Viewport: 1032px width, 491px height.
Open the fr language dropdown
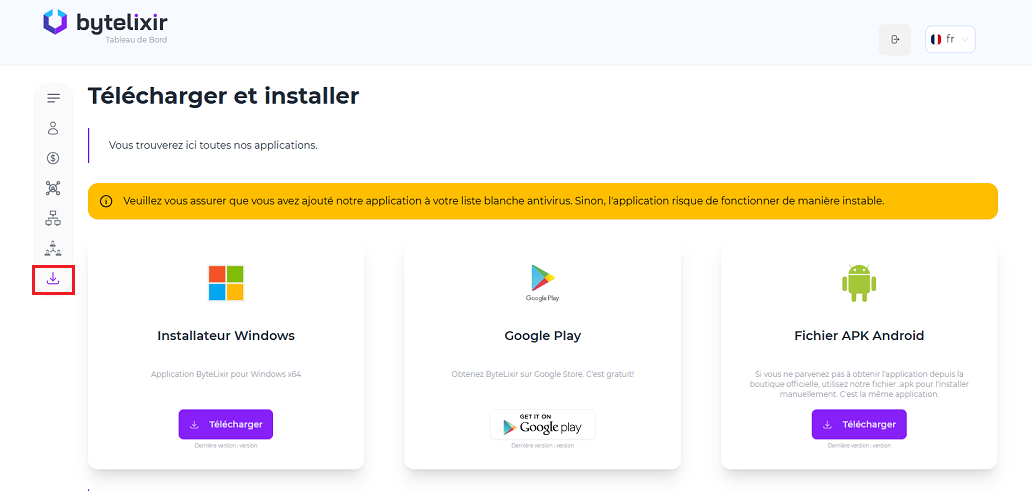pyautogui.click(x=950, y=39)
